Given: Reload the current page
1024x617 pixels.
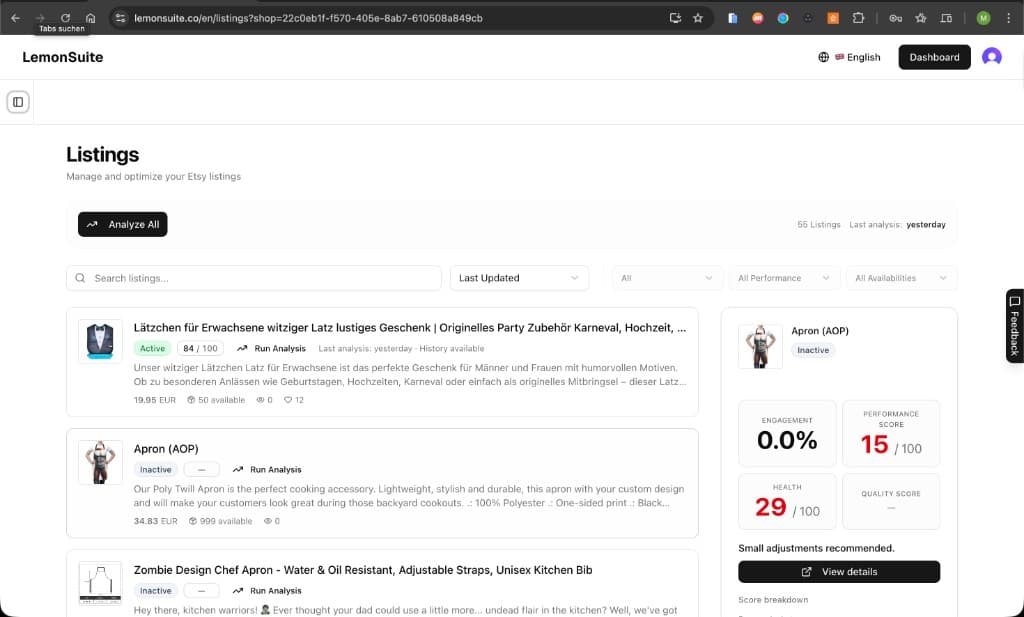Looking at the screenshot, I should coord(65,18).
